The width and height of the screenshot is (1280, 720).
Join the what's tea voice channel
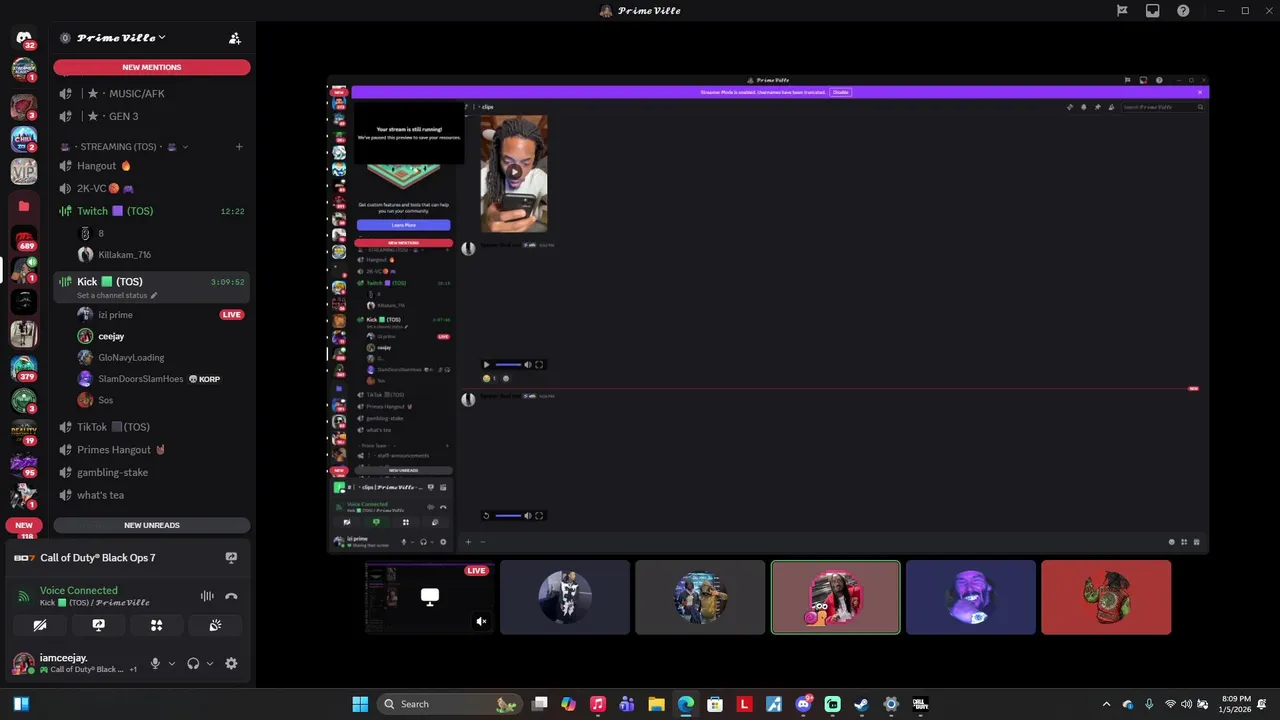coord(151,495)
